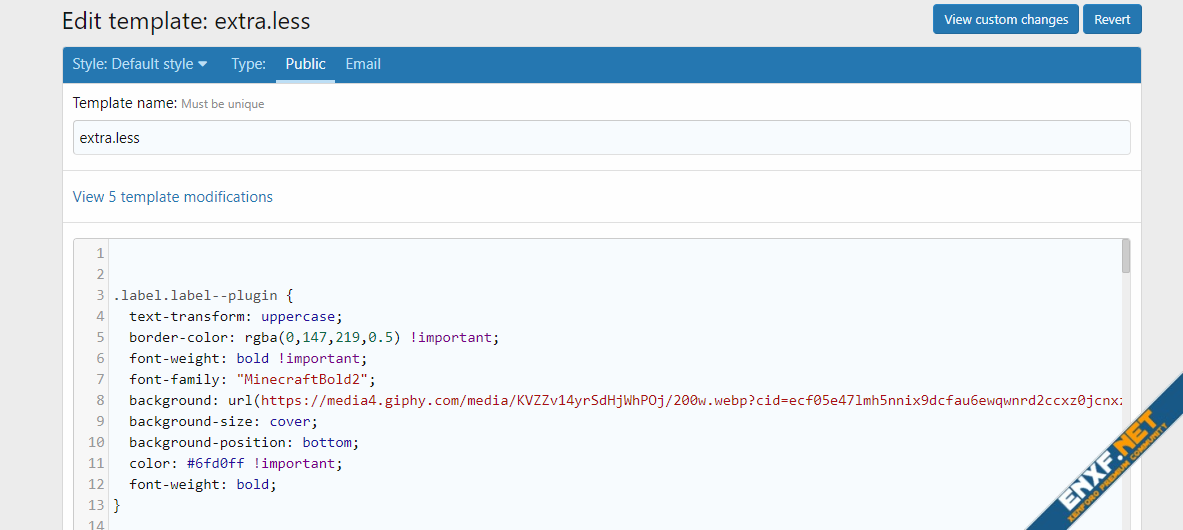1183x530 pixels.
Task: Click the background-size: cover line
Action: (x=221, y=421)
